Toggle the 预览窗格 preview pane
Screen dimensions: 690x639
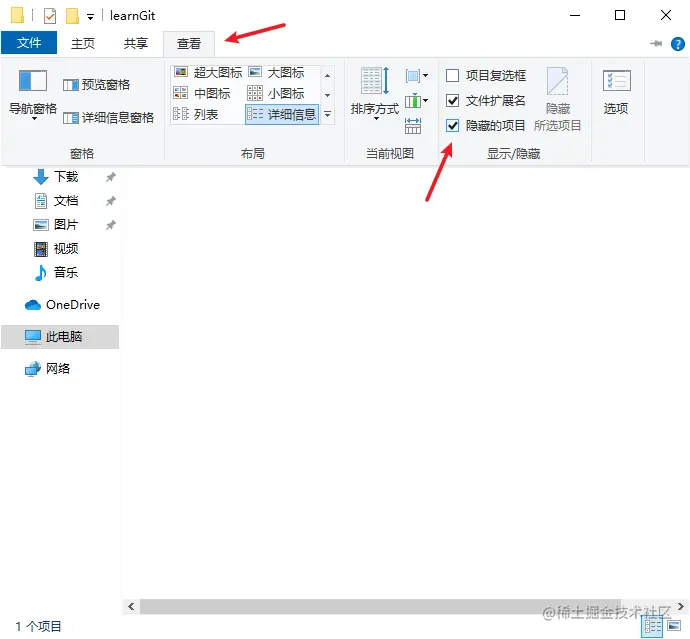pyautogui.click(x=96, y=84)
